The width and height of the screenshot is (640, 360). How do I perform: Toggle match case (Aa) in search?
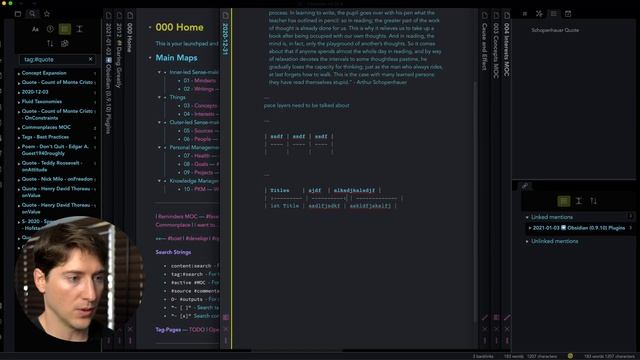tap(35, 29)
